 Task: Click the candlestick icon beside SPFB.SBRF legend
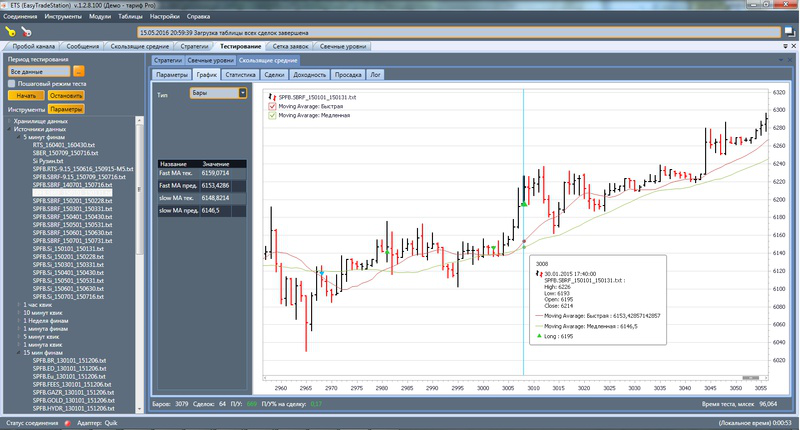[270, 96]
